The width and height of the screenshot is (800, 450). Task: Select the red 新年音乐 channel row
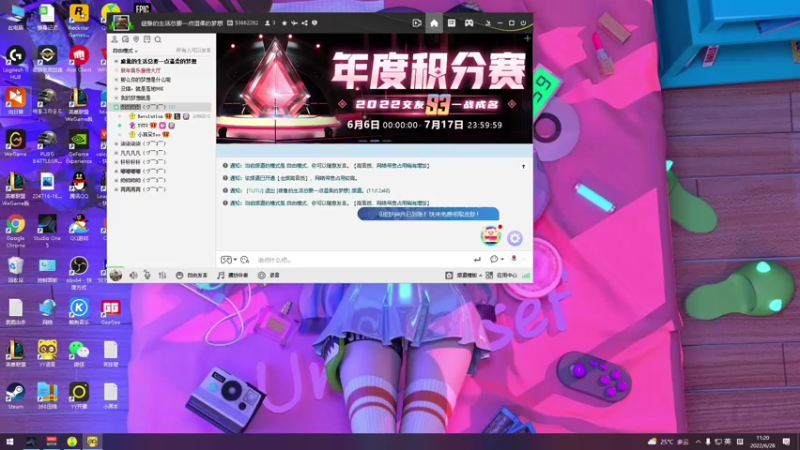click(x=140, y=70)
